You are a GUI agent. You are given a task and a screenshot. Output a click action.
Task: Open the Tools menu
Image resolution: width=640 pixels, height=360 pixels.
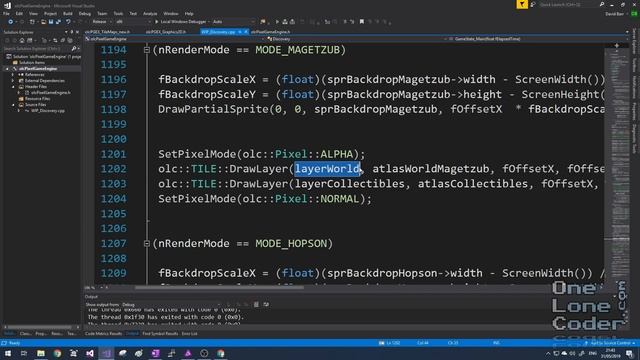tap(118, 13)
